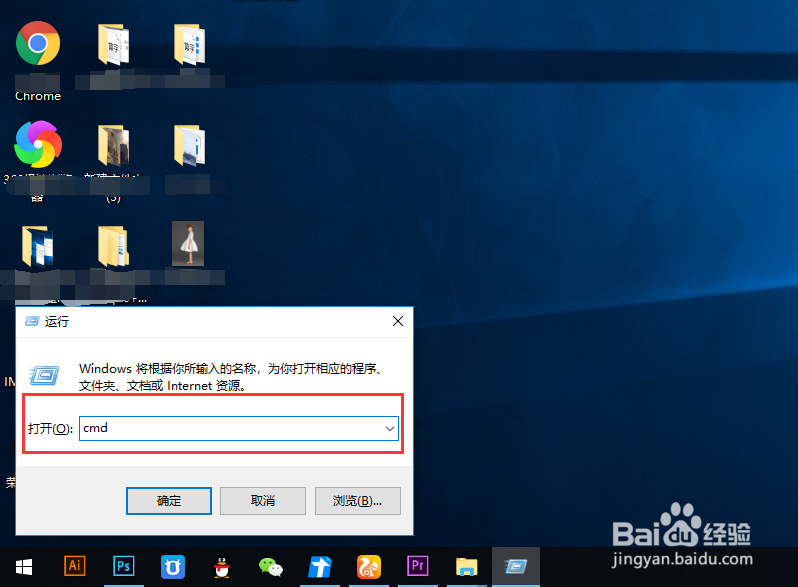Select the Run dialog taskbar item
798x587 pixels.
click(516, 567)
